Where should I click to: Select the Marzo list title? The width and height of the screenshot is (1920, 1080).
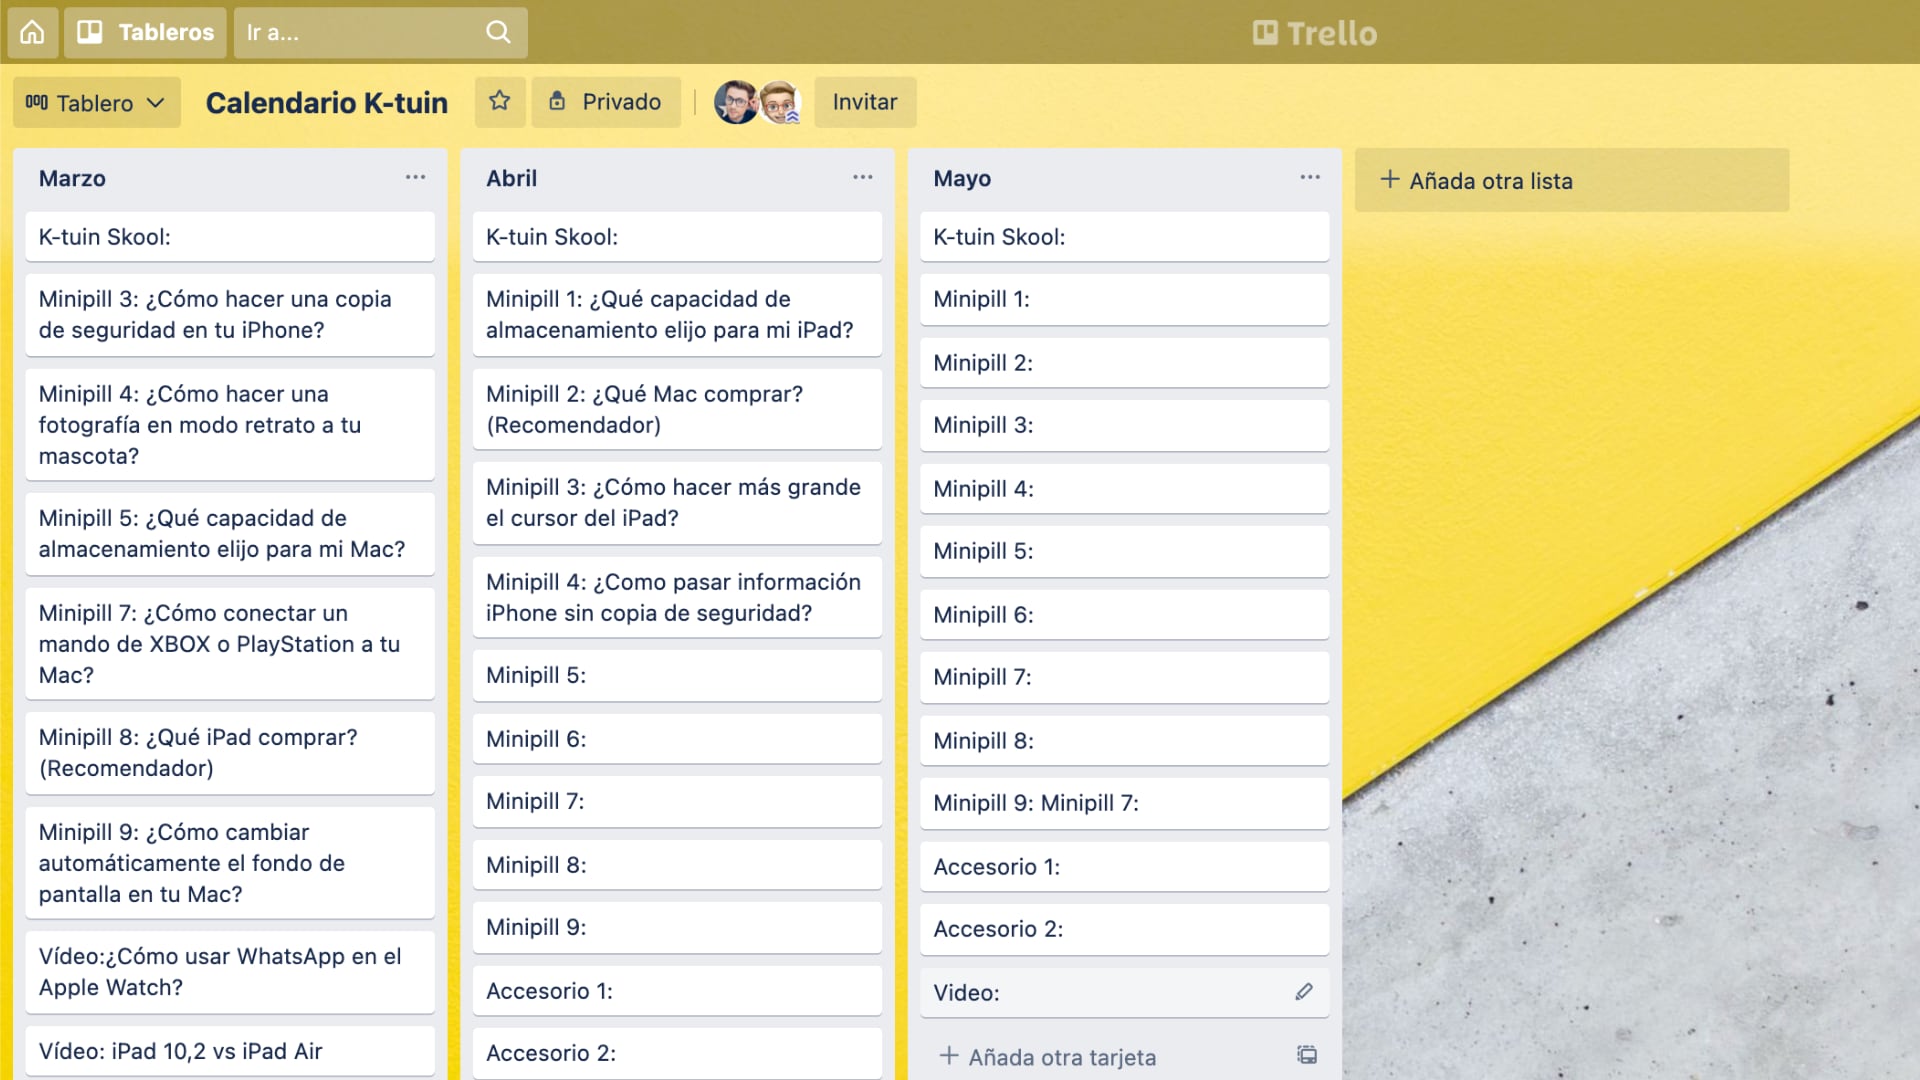[x=72, y=178]
